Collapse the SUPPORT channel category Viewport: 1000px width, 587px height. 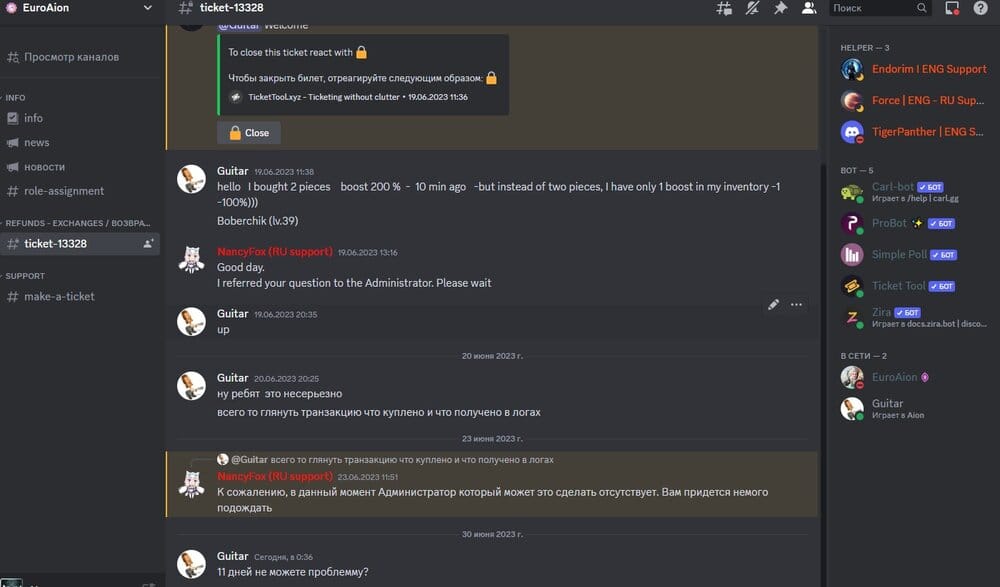pyautogui.click(x=25, y=275)
